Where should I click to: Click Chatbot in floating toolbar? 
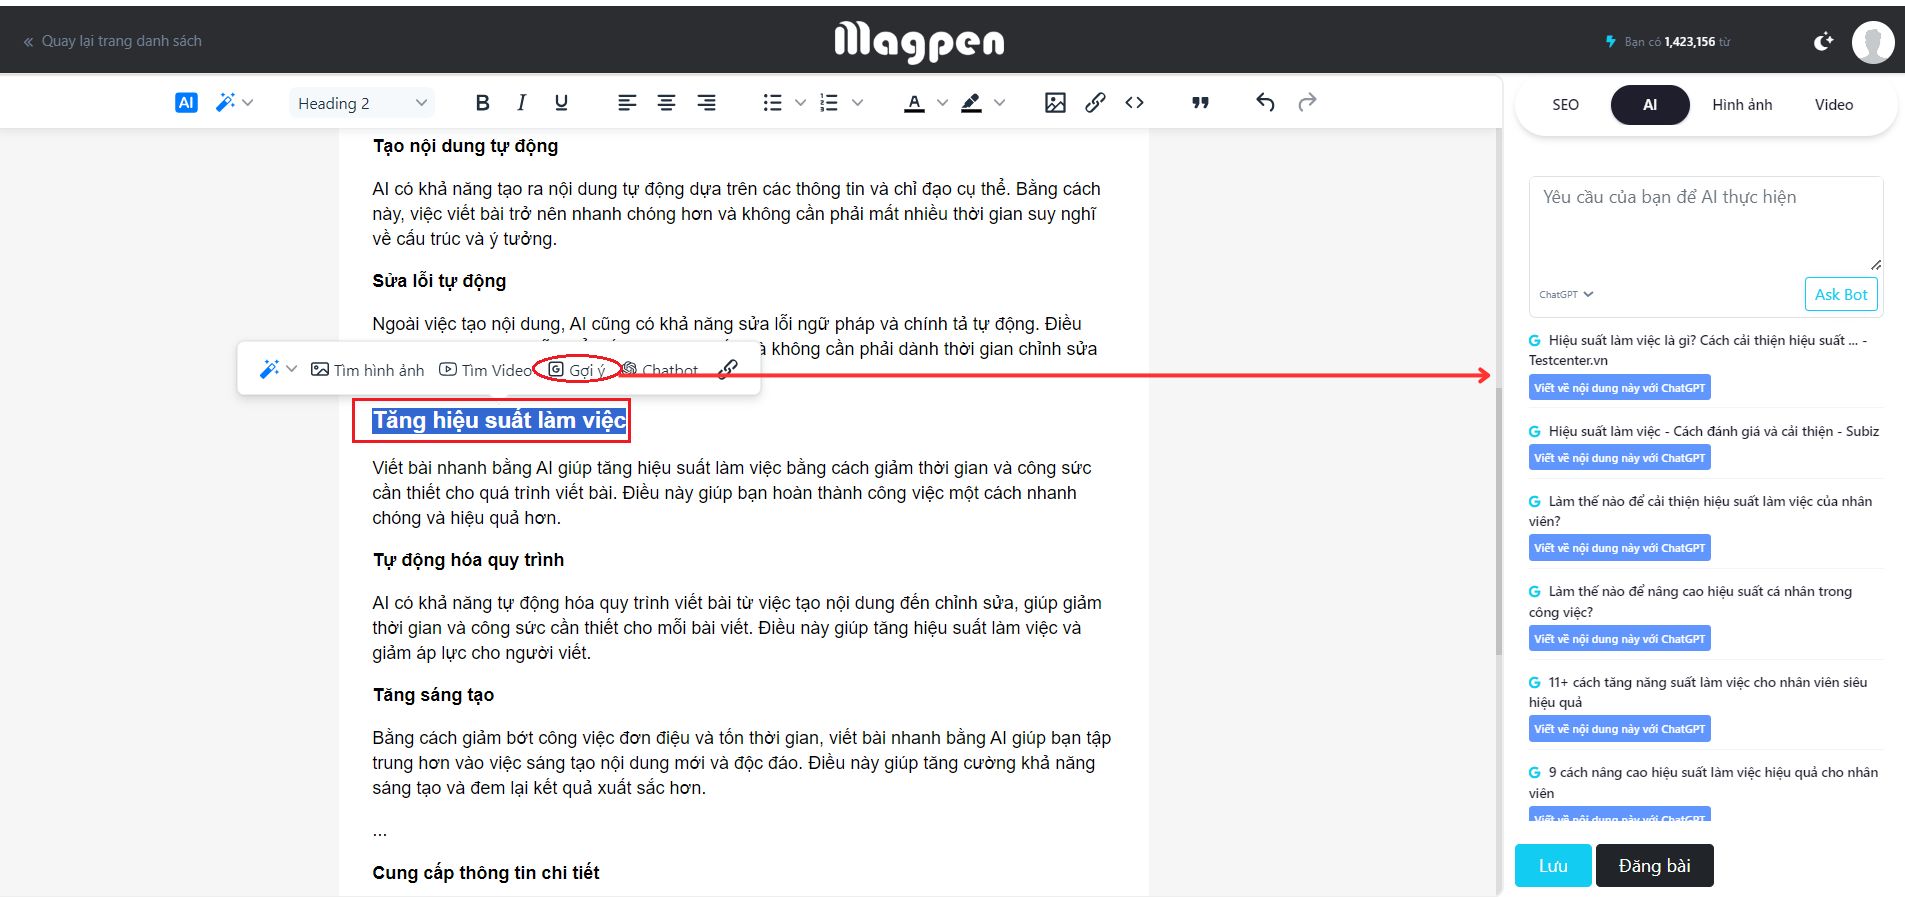pyautogui.click(x=660, y=370)
